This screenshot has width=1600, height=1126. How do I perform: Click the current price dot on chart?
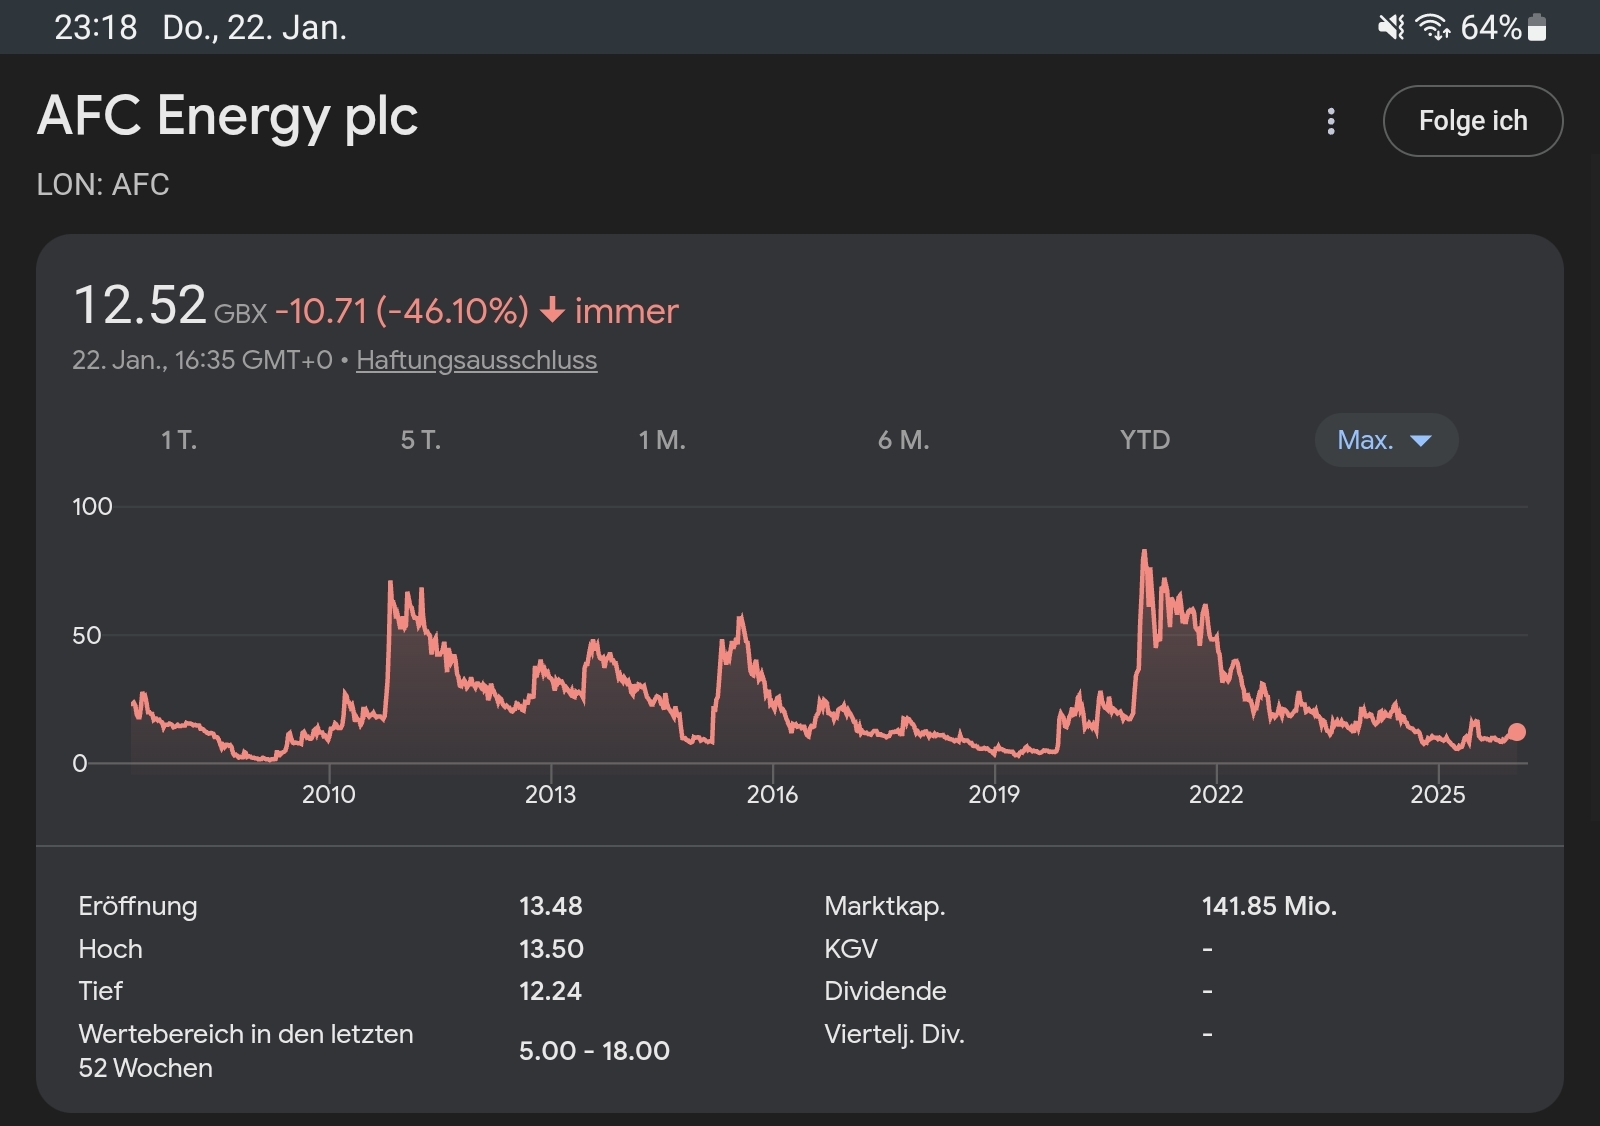1516,732
